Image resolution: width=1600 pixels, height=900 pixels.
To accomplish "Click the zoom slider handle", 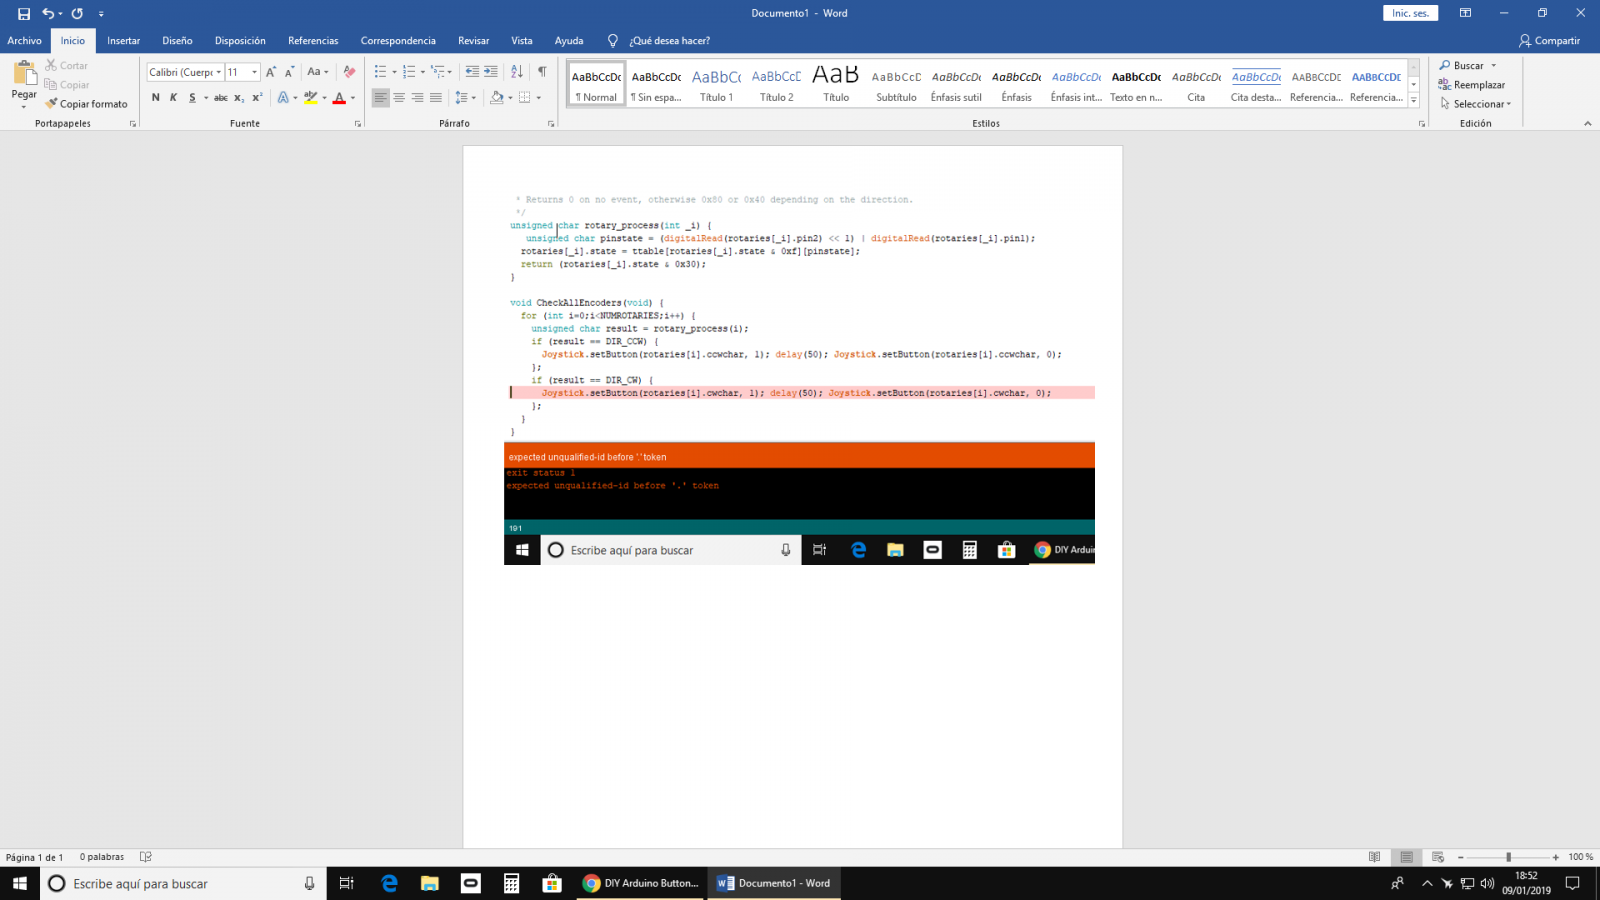I will 1508,857.
